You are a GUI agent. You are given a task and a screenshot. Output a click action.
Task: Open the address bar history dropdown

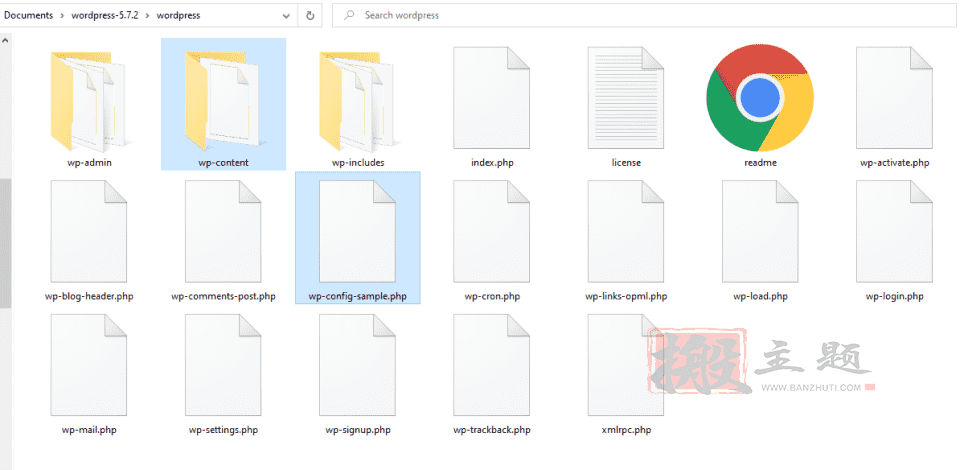pyautogui.click(x=287, y=16)
